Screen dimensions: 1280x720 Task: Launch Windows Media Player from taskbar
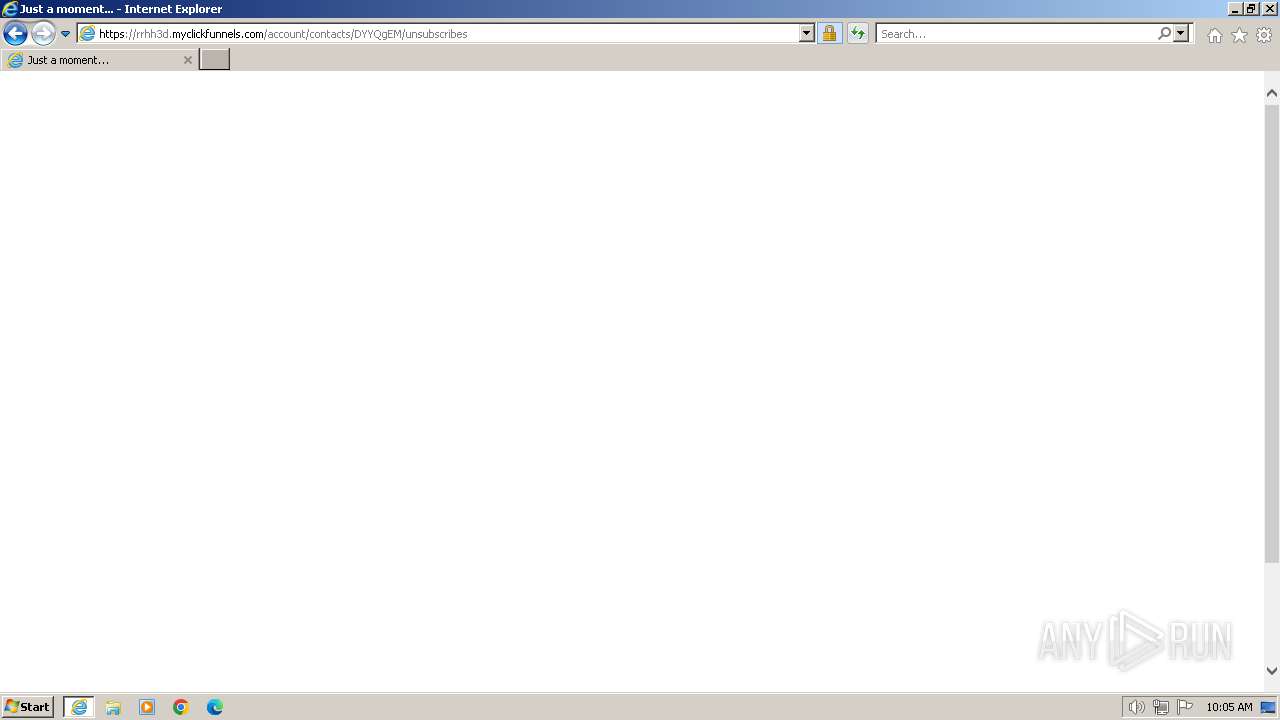click(x=147, y=707)
